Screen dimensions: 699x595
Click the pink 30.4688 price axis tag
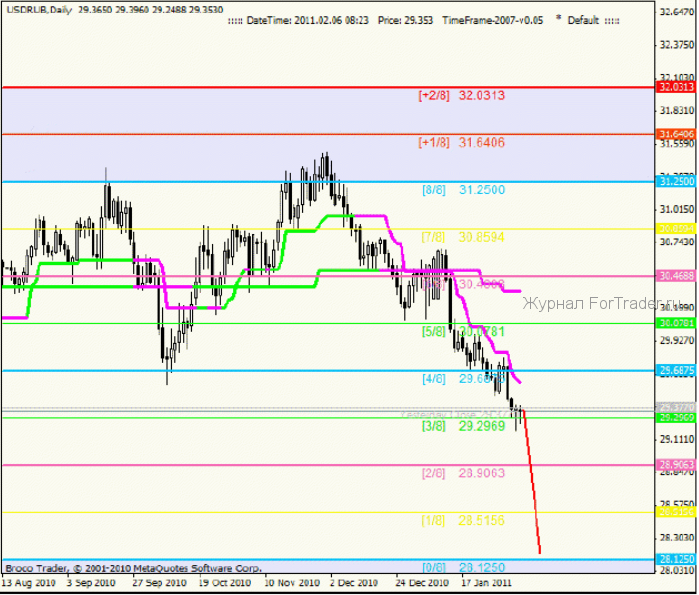click(676, 276)
